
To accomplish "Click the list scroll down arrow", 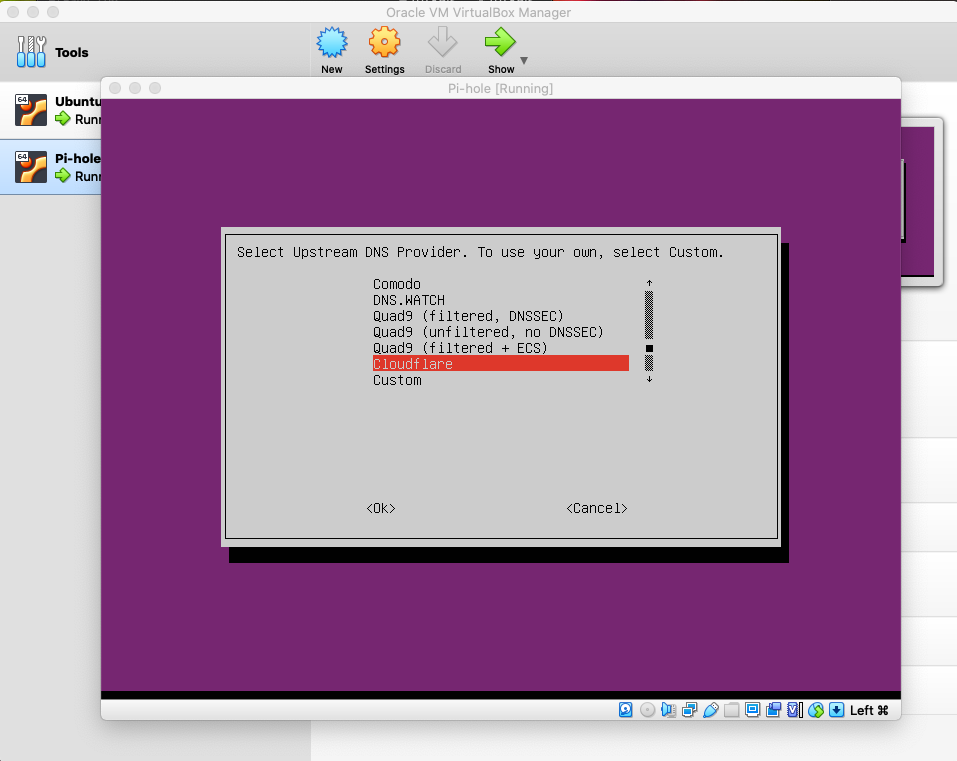I will 649,379.
